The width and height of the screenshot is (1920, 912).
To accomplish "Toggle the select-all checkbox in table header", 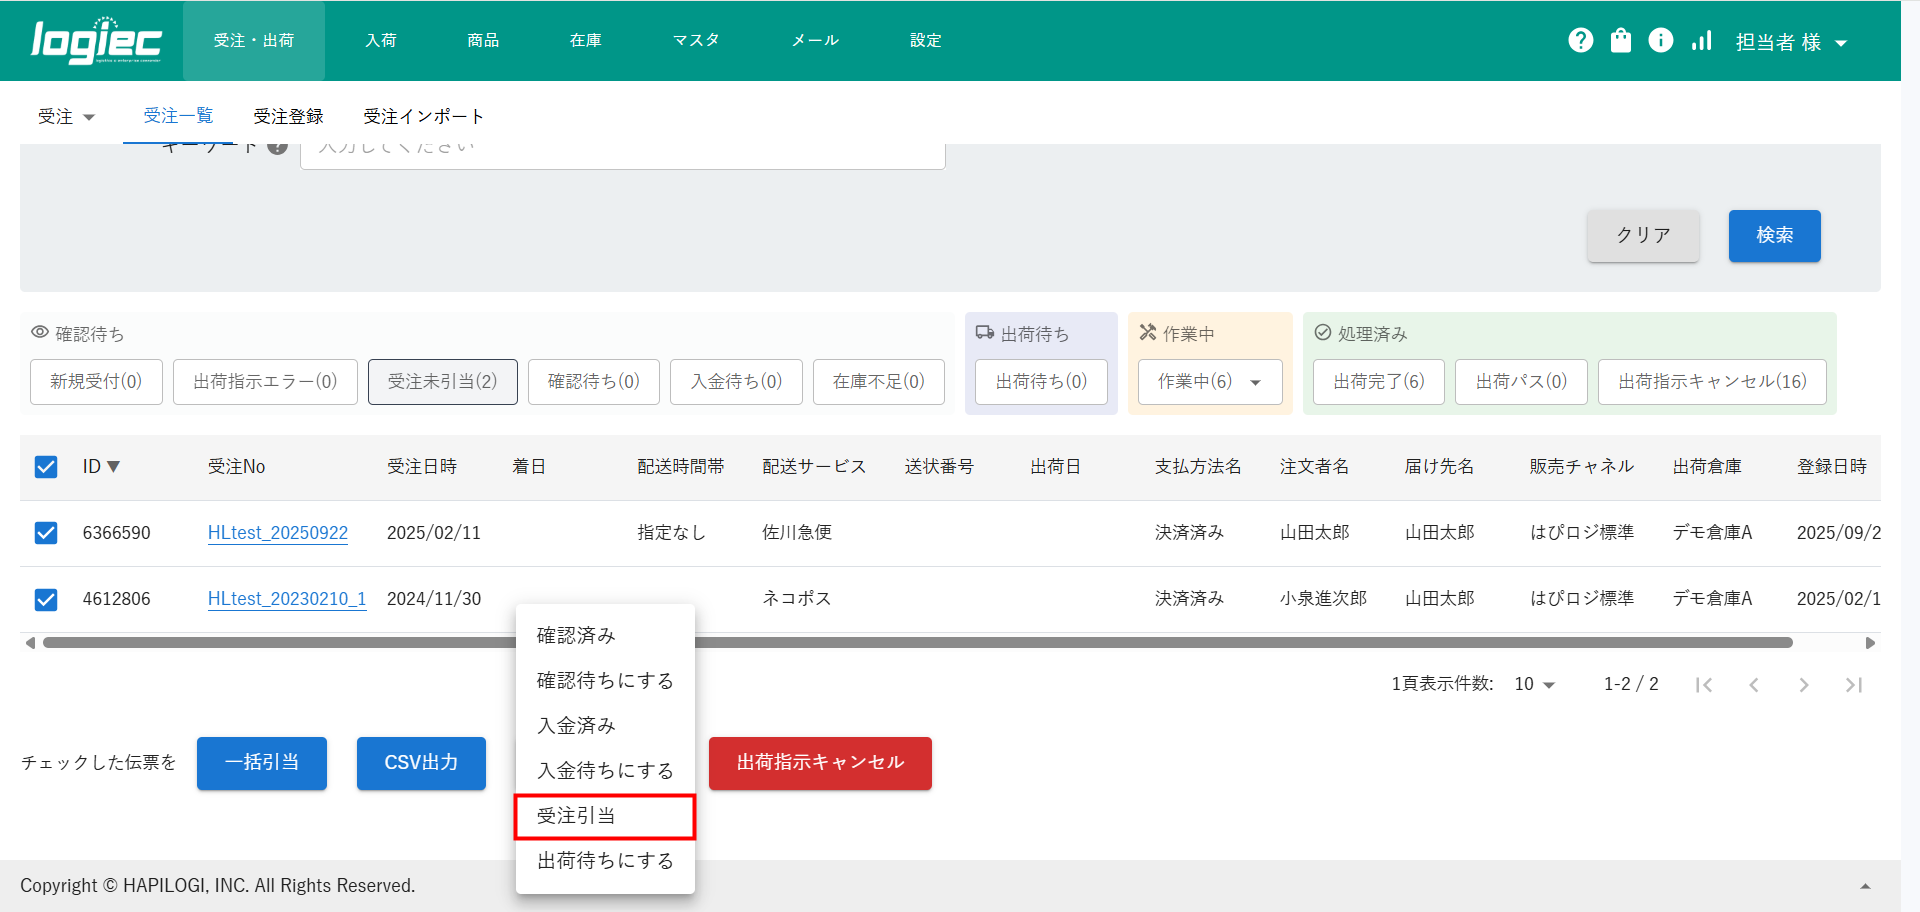I will click(x=46, y=467).
